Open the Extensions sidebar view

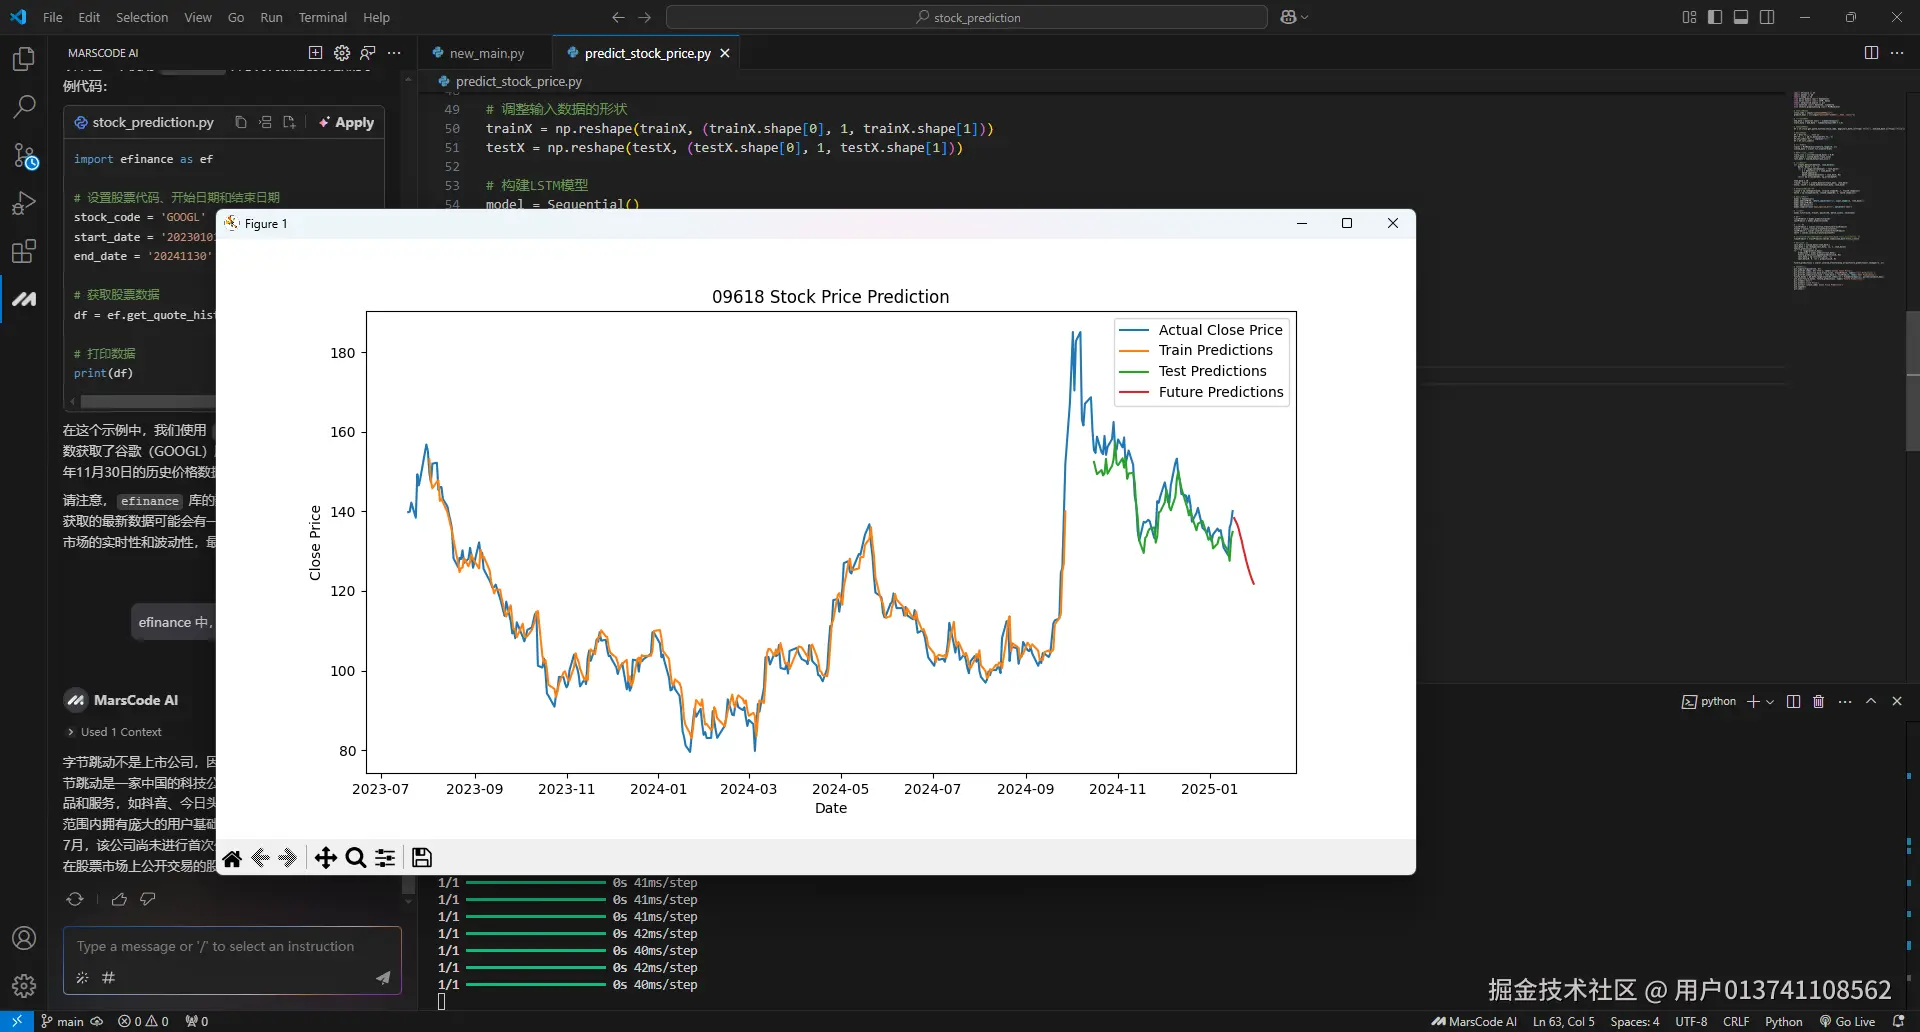[24, 251]
